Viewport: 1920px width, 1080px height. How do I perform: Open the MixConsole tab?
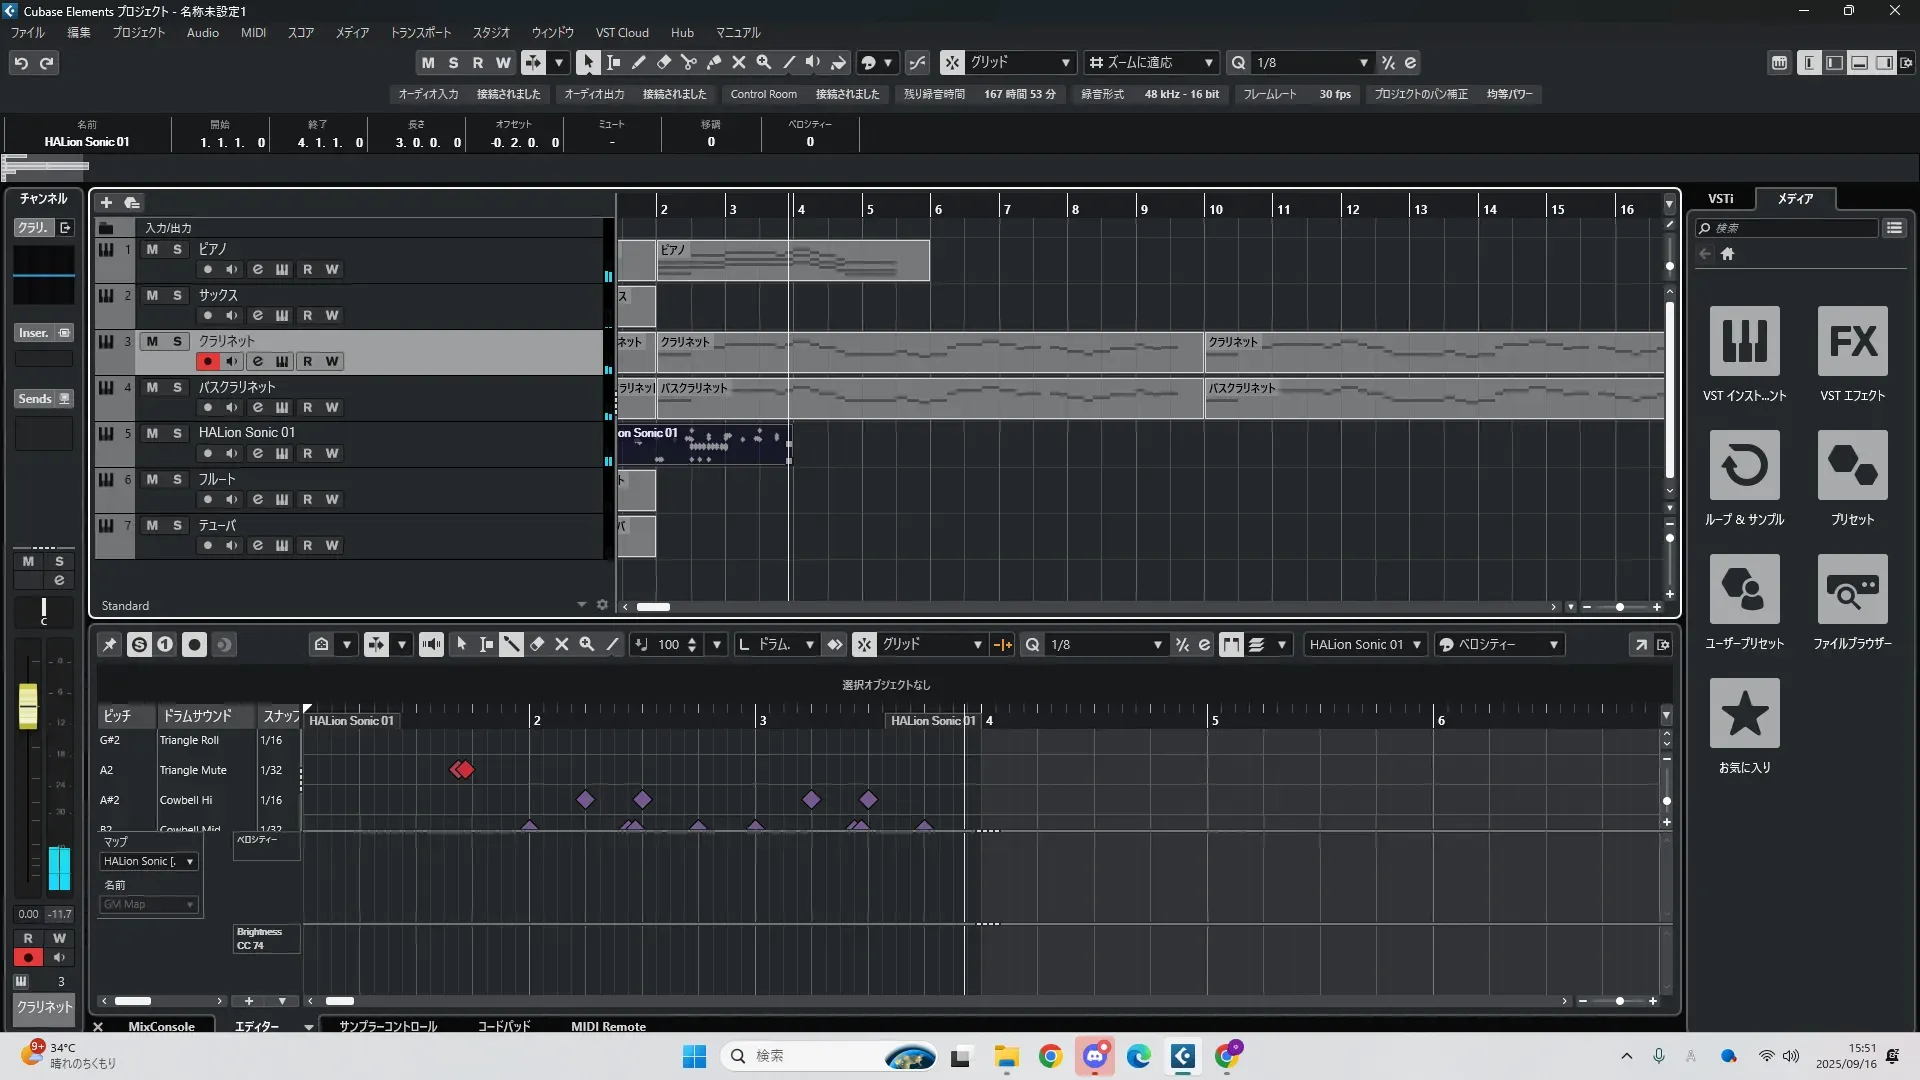point(161,1026)
